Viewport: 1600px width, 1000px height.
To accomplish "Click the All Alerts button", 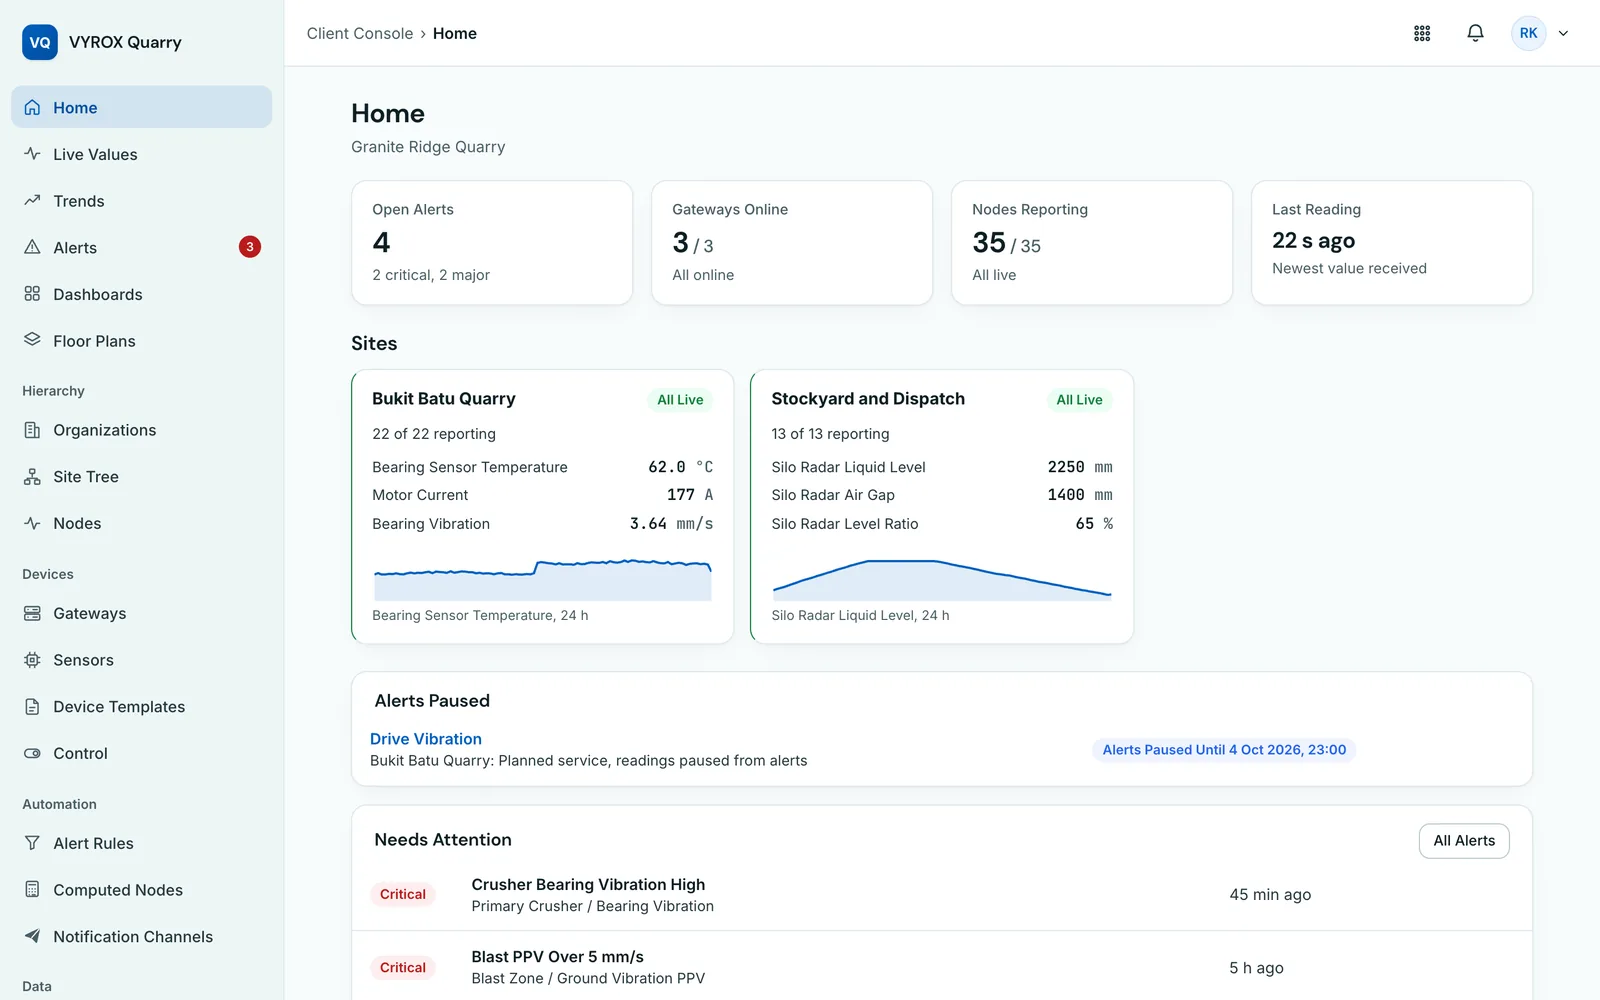I will (1464, 841).
